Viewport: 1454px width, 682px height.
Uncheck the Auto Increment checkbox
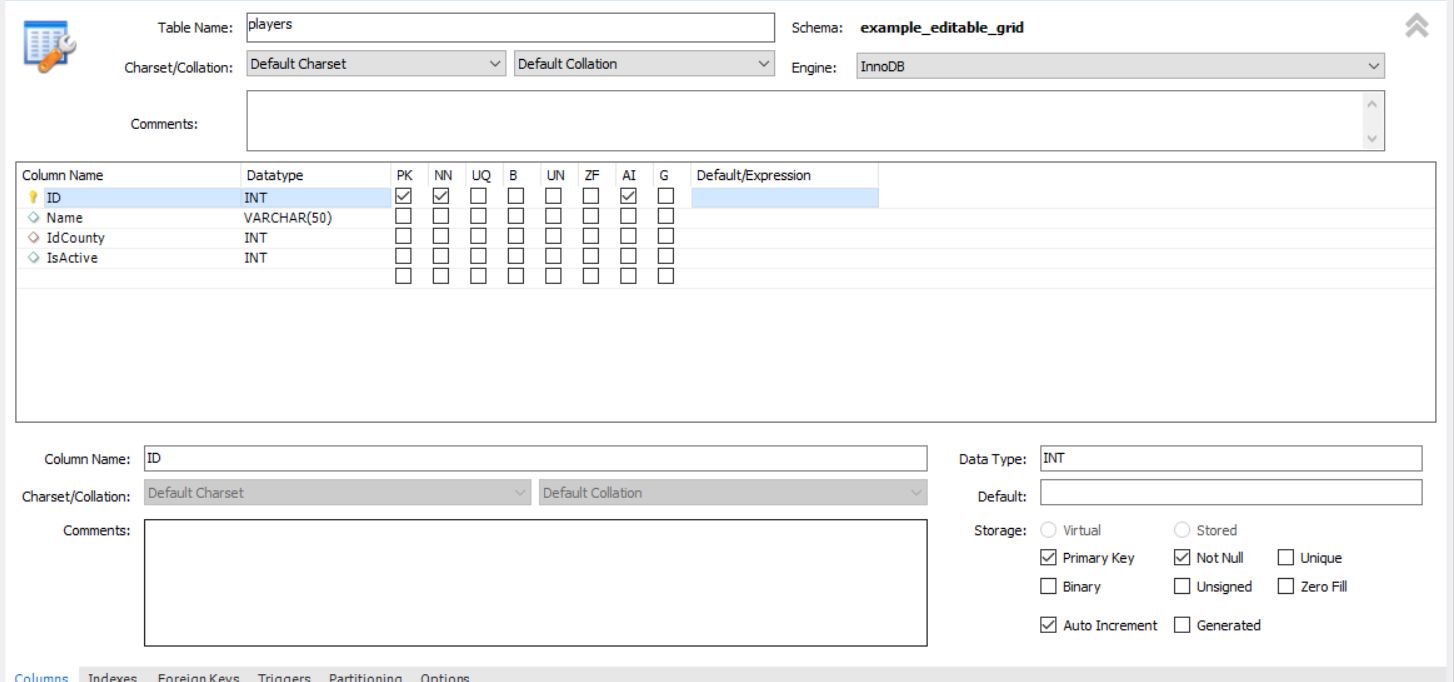click(1048, 625)
